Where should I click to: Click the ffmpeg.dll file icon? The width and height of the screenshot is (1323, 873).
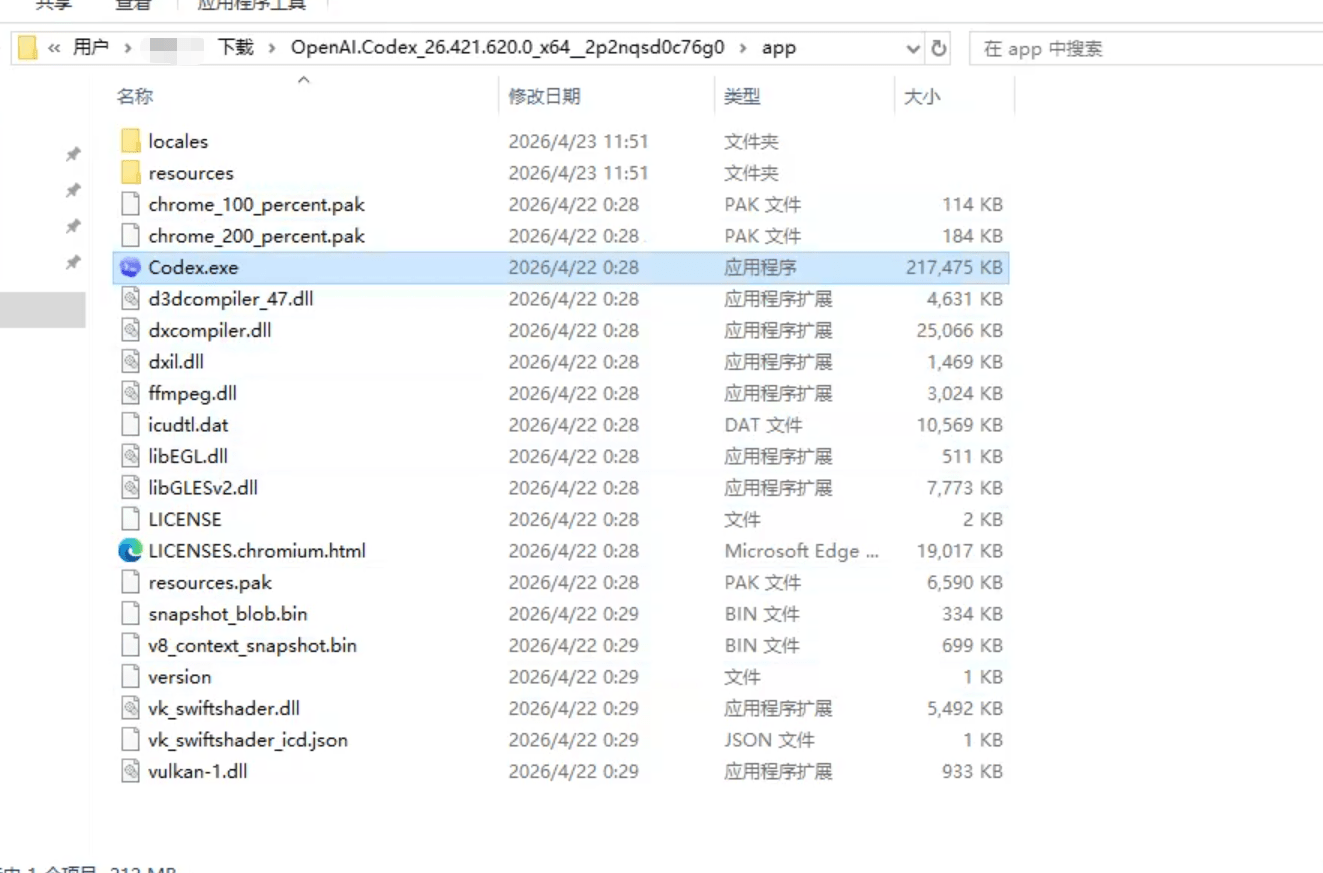point(130,394)
